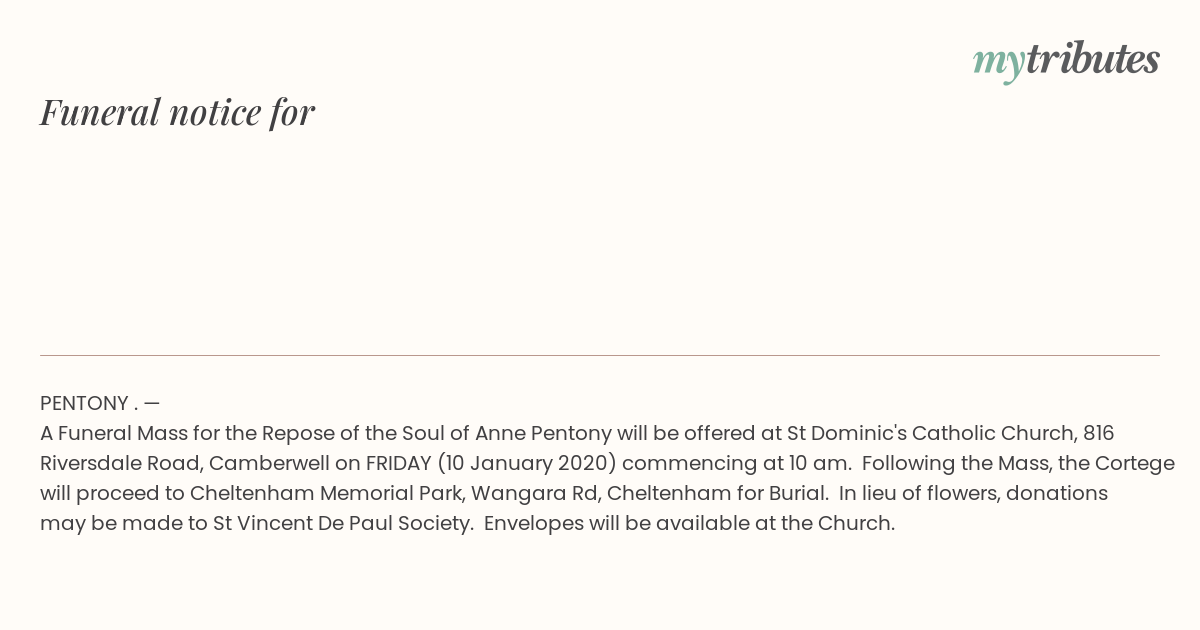
Task: Click the gray "tributes" in the logo
Action: 1093,59
